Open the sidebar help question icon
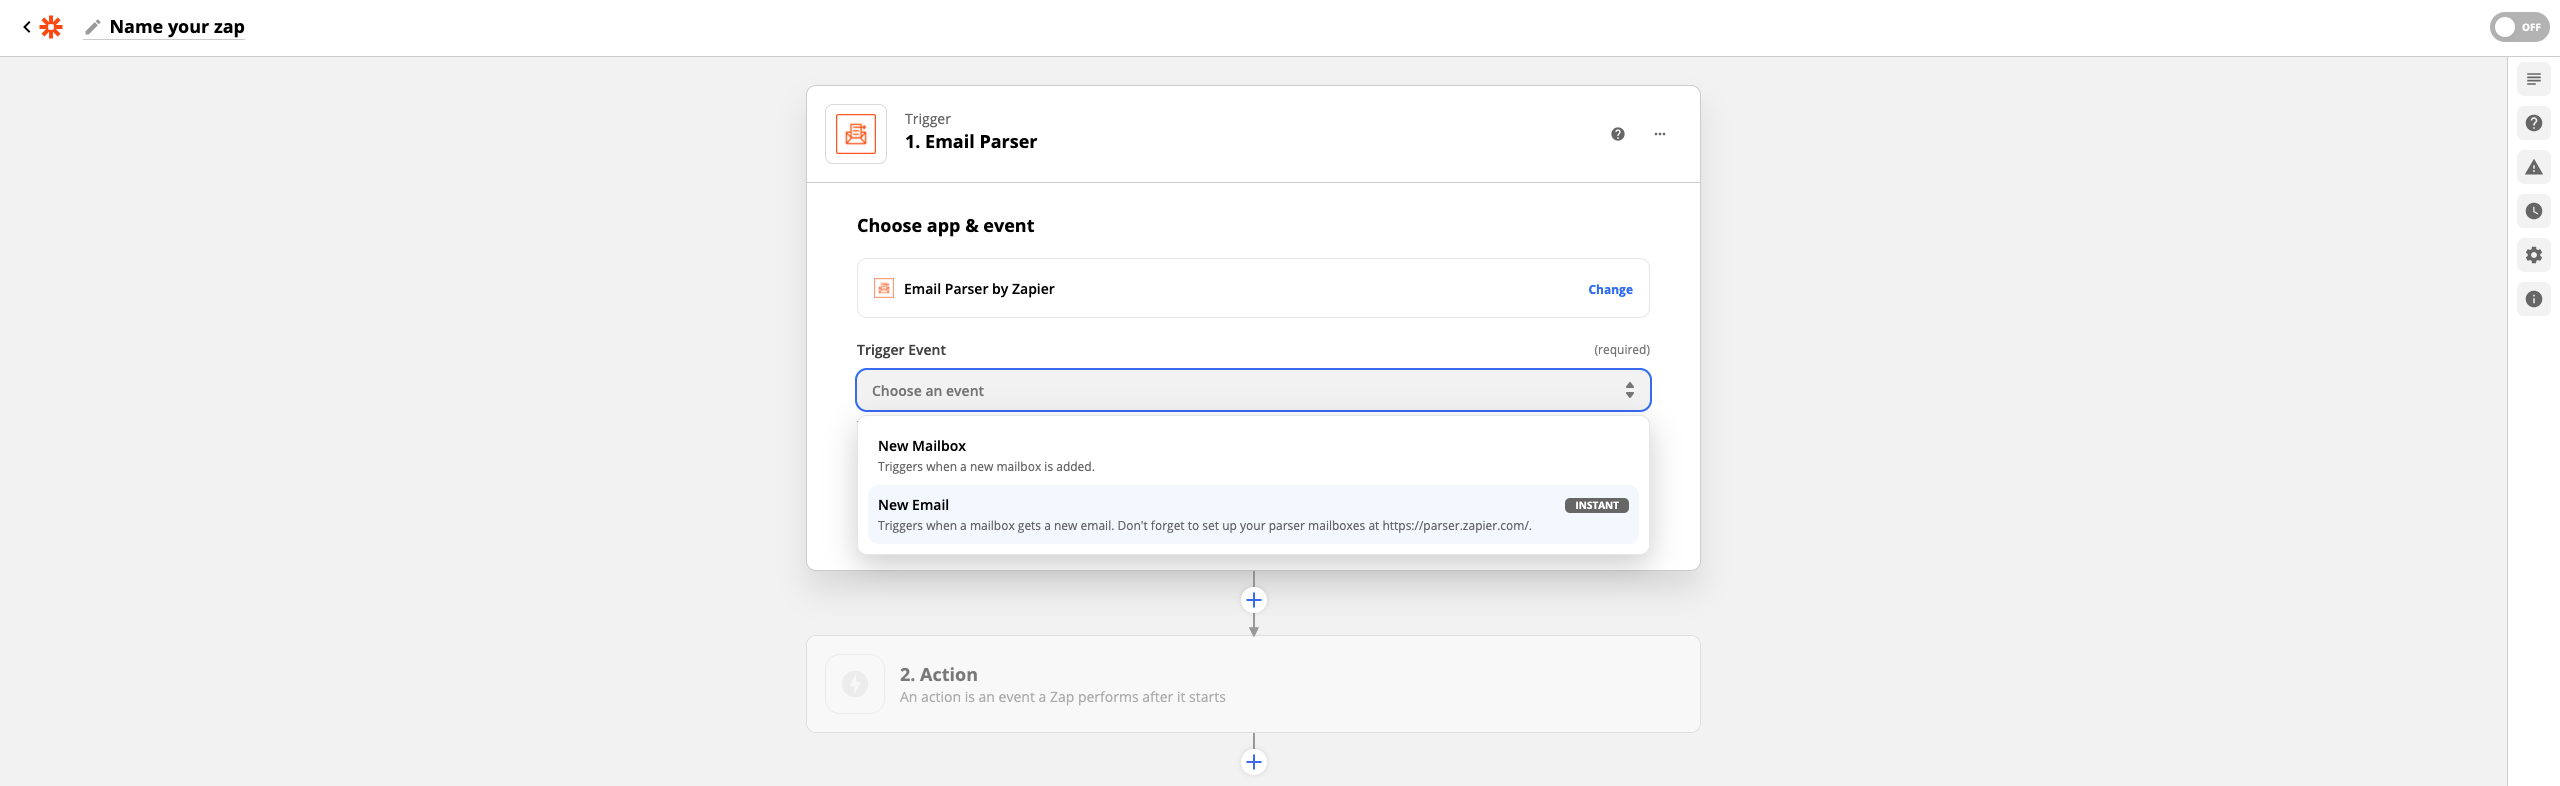The image size is (2560, 786). click(x=2533, y=123)
